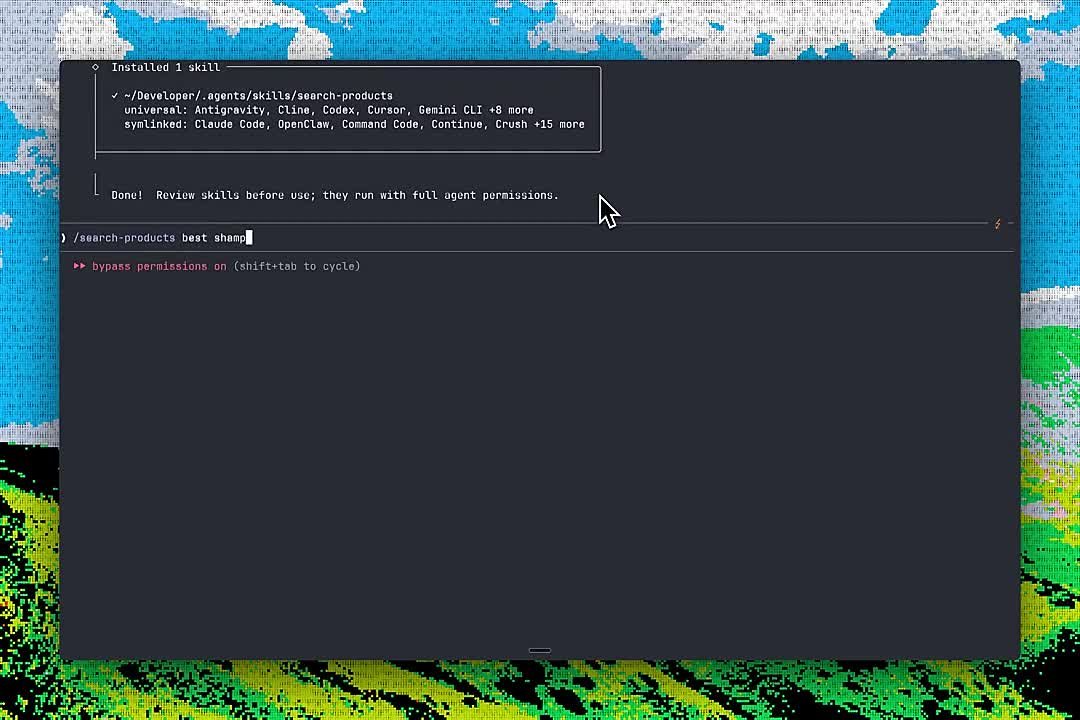The height and width of the screenshot is (720, 1080).
Task: Click the 'Installed 1 skill' box heading
Action: [x=166, y=68]
